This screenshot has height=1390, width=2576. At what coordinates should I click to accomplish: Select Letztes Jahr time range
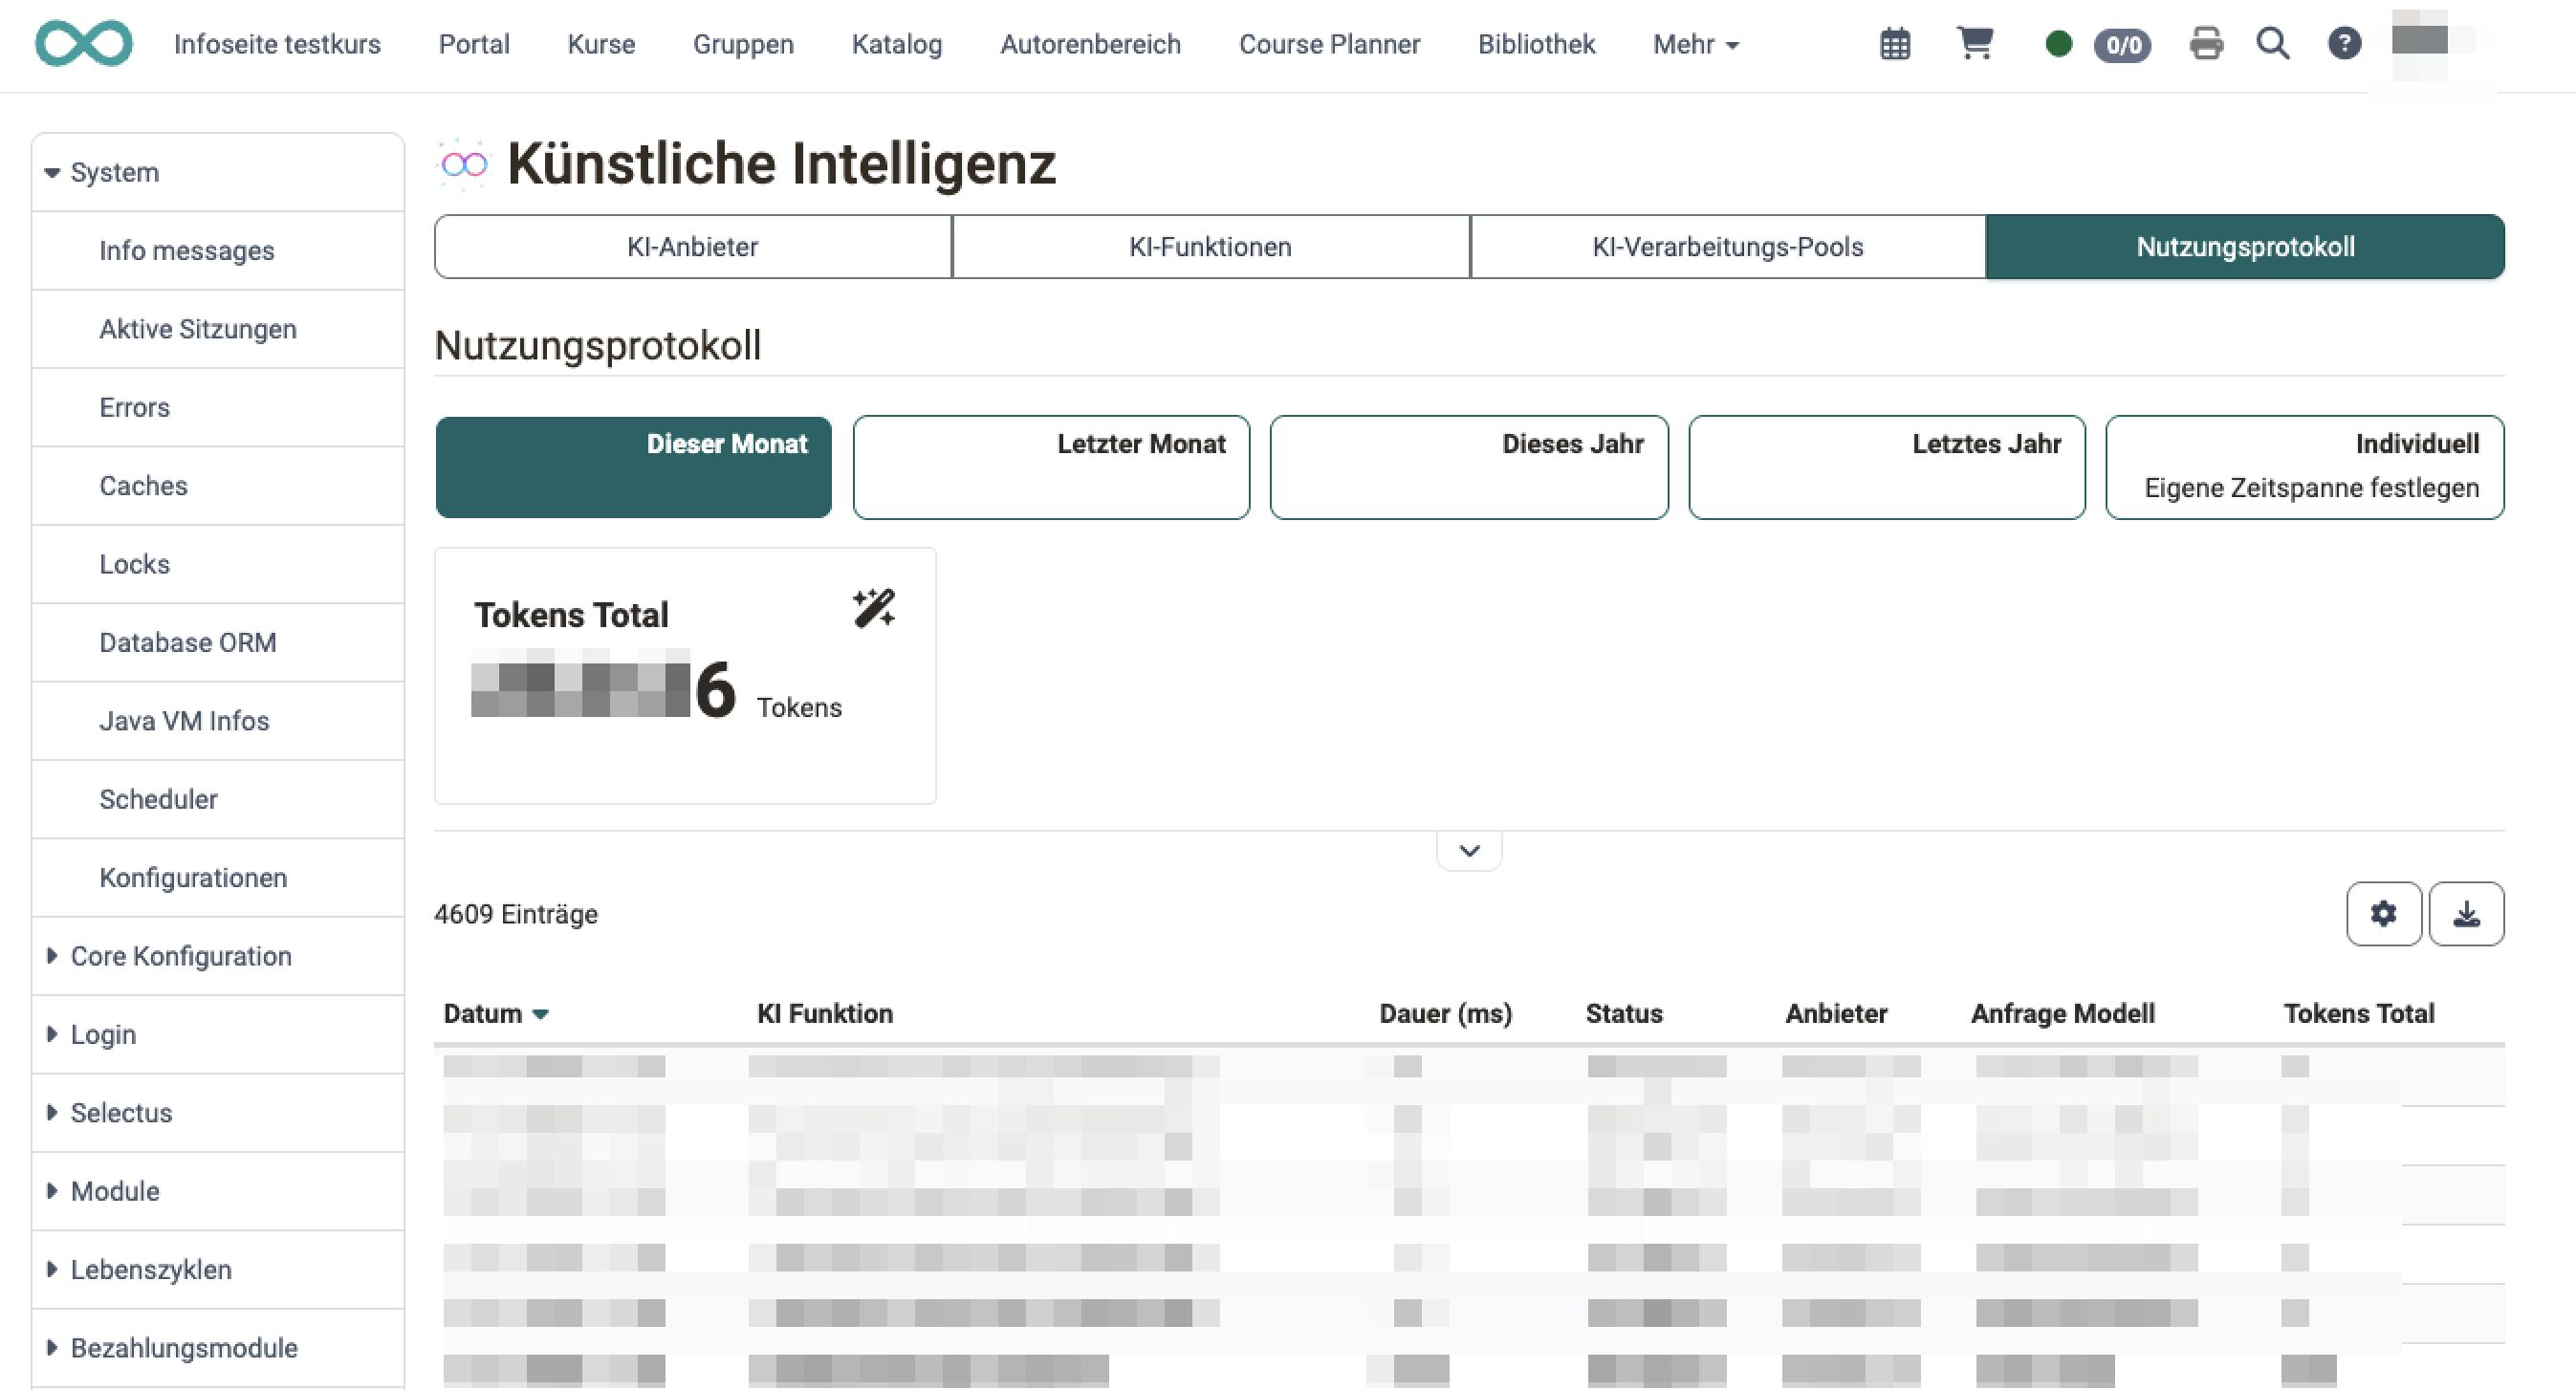click(x=1886, y=467)
